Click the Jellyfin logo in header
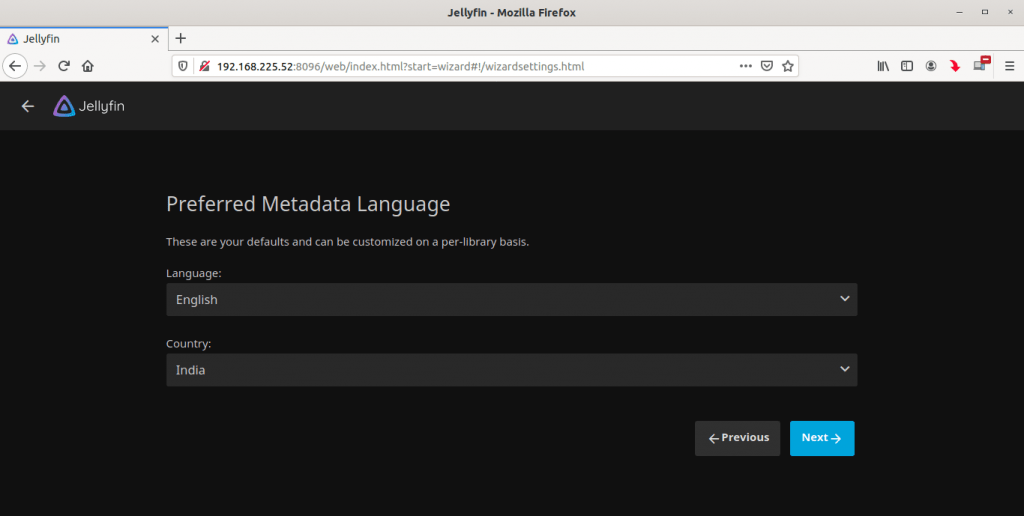Screen dimensions: 1024x516 click(89, 106)
